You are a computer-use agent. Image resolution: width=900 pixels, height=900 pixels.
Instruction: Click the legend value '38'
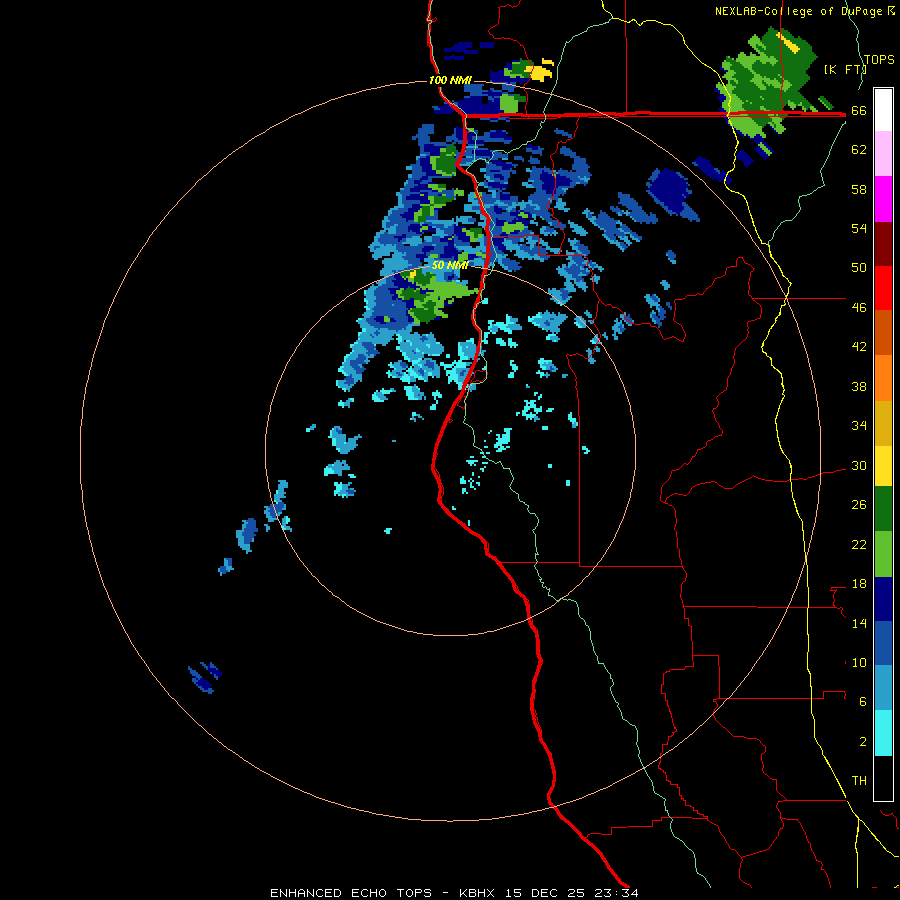[859, 386]
